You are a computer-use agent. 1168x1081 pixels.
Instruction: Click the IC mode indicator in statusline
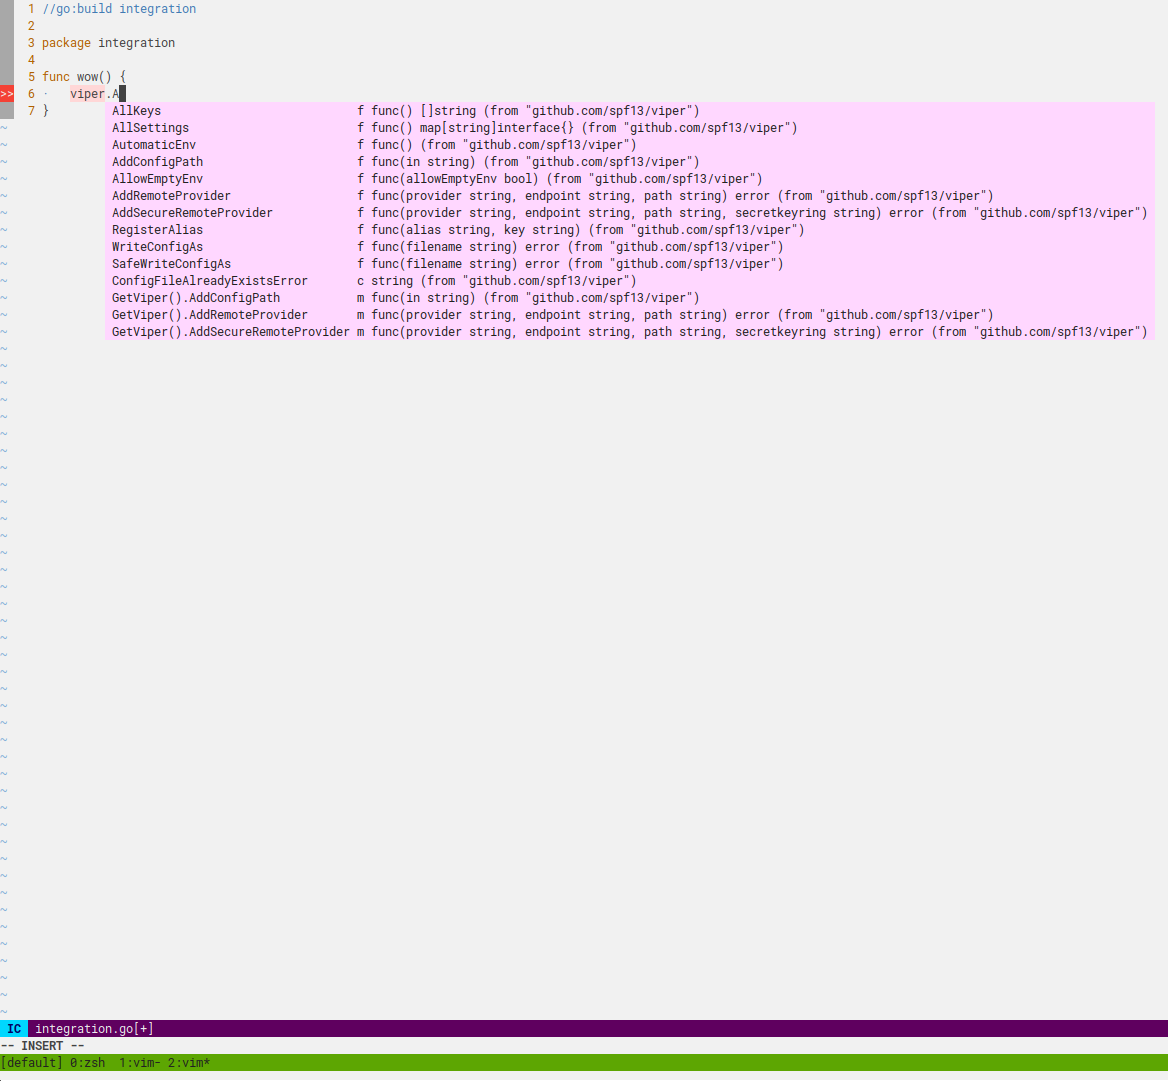click(x=14, y=1029)
